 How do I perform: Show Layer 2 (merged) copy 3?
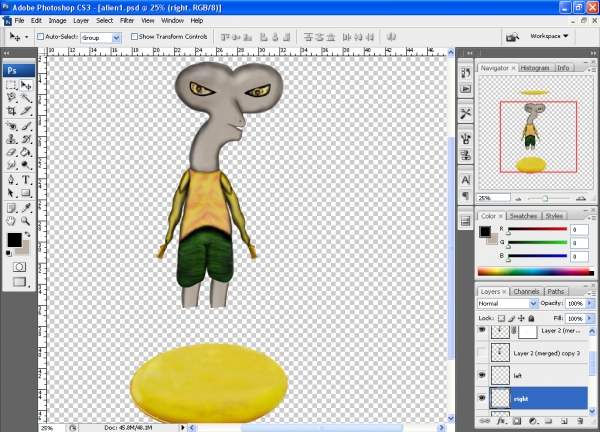click(482, 352)
